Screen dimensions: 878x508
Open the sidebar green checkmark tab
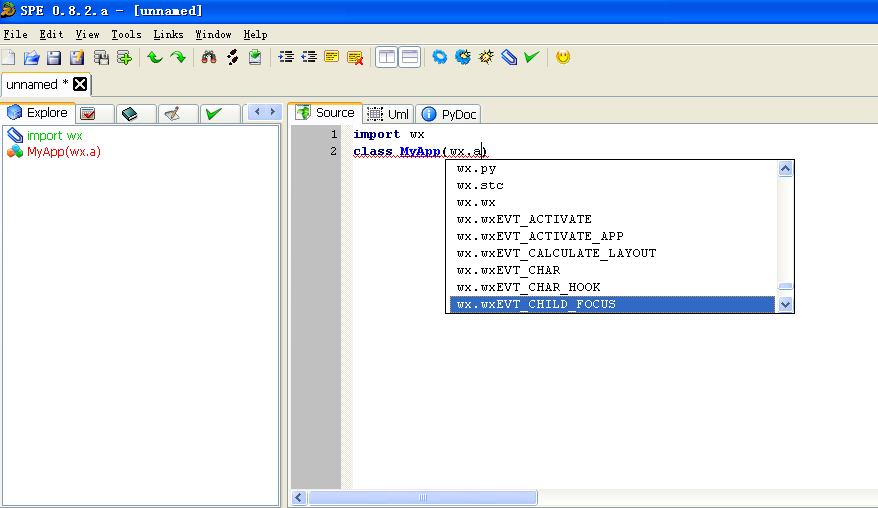pos(220,114)
